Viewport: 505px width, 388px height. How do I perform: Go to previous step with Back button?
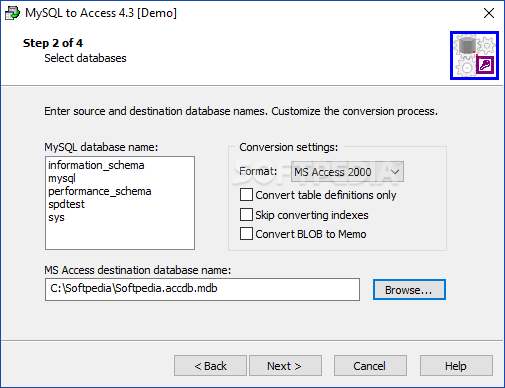pos(210,366)
